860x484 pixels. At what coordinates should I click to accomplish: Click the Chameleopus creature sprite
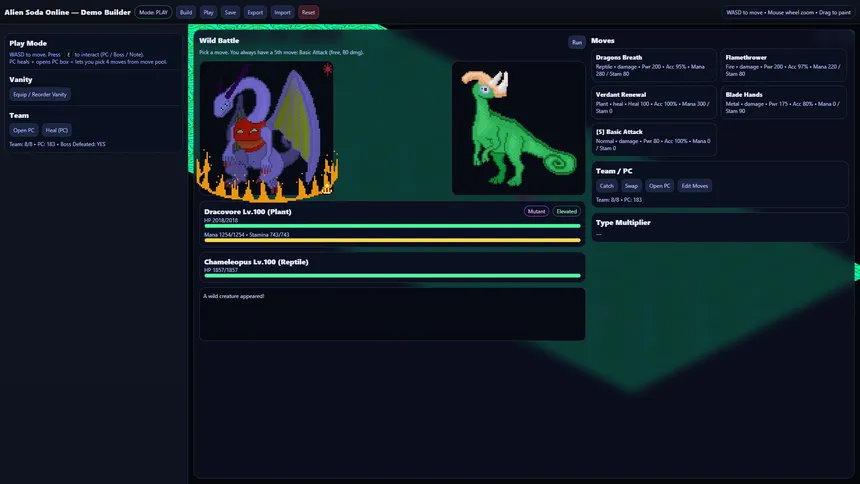click(518, 128)
